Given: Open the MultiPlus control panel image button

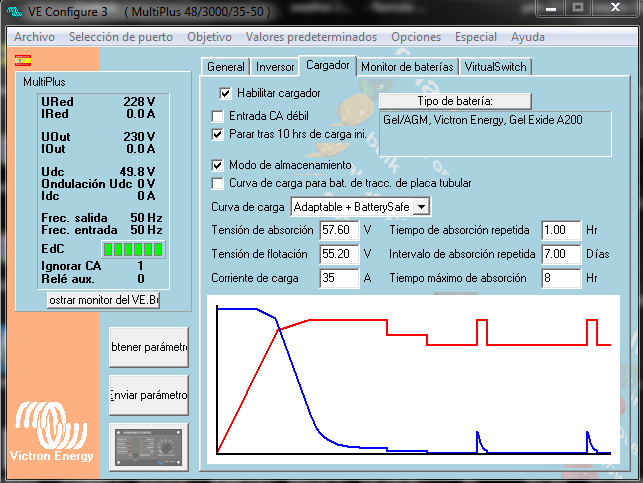Looking at the screenshot, I should coord(148,447).
